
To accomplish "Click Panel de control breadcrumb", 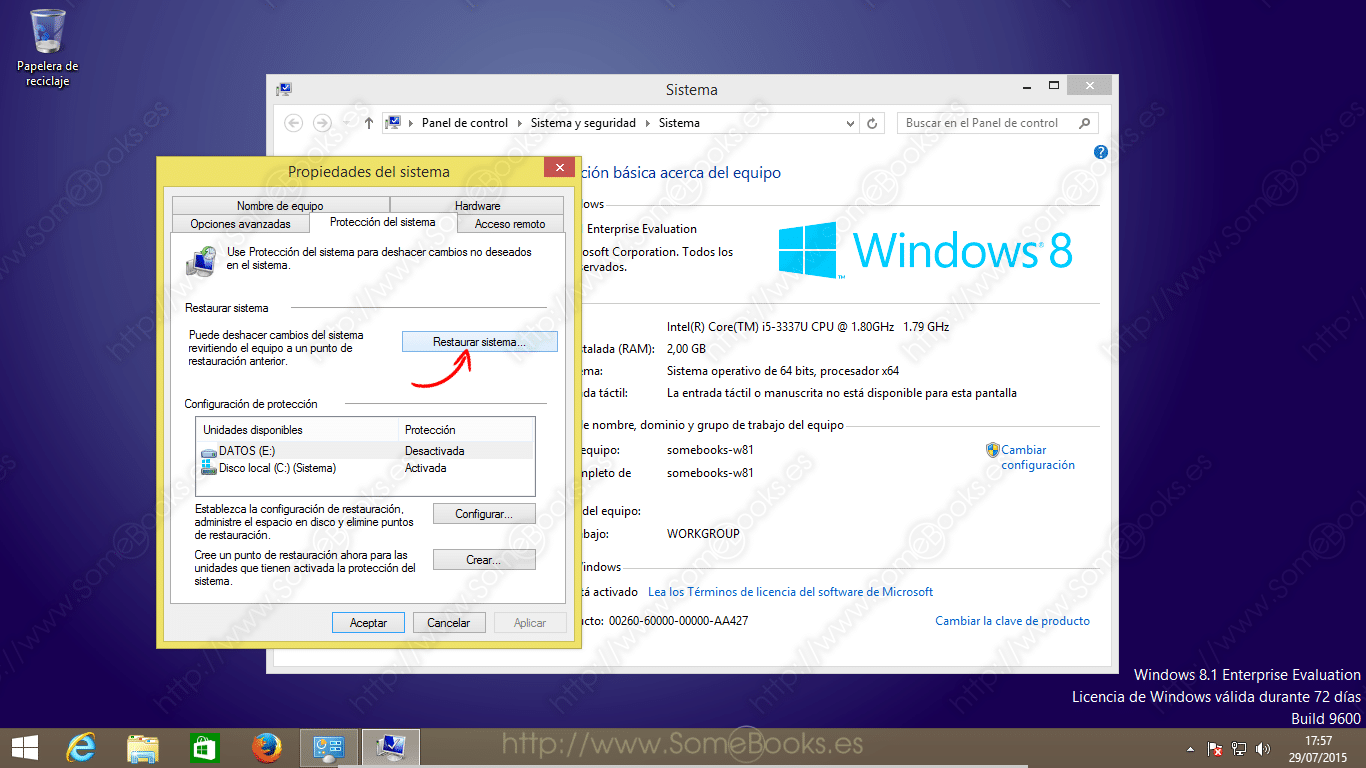I will [x=465, y=123].
